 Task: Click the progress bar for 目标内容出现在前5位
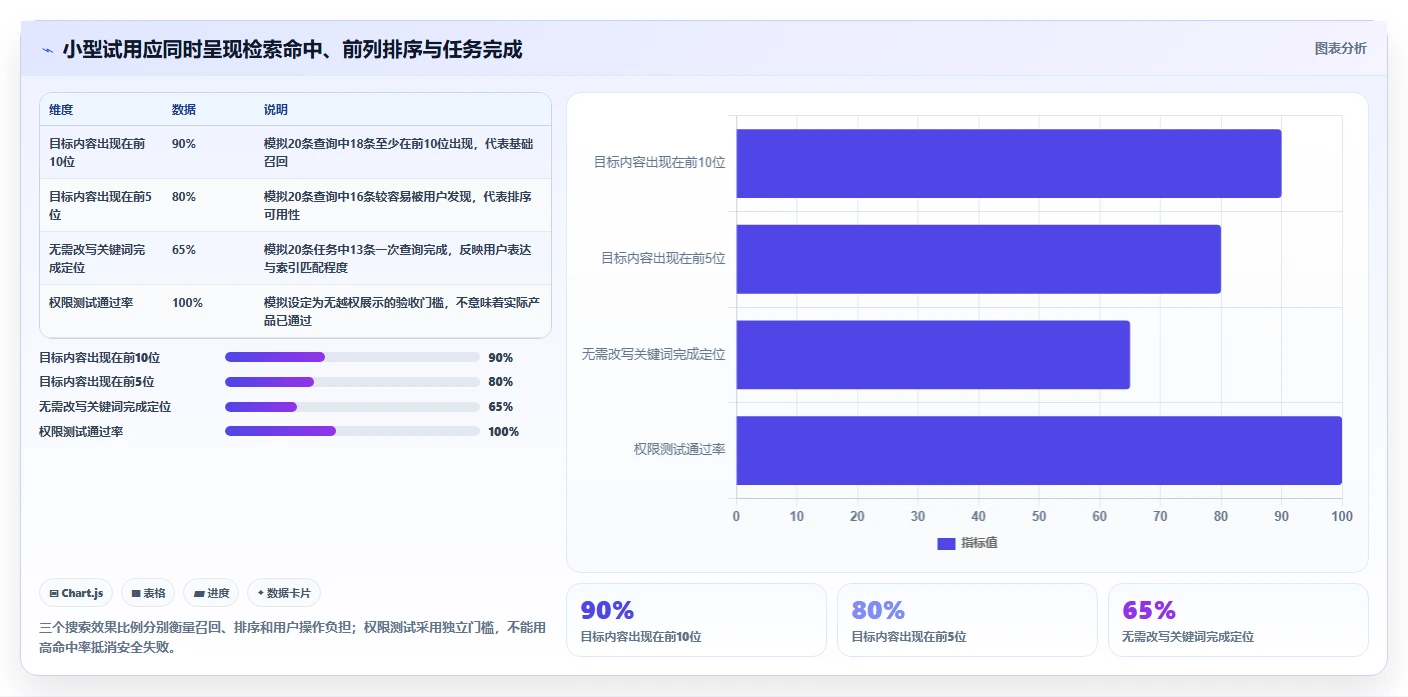point(352,382)
